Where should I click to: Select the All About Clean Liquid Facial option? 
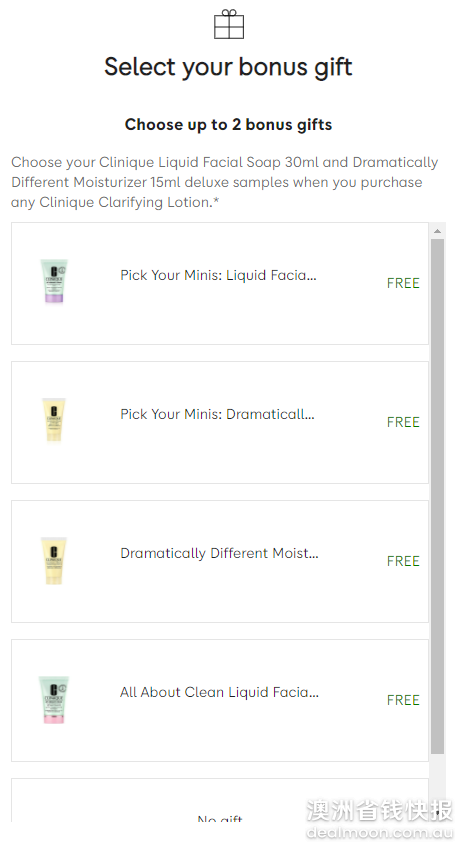coord(220,701)
